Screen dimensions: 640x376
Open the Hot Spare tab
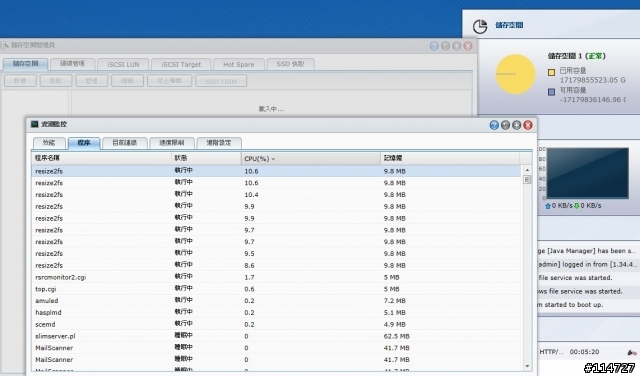[239, 64]
